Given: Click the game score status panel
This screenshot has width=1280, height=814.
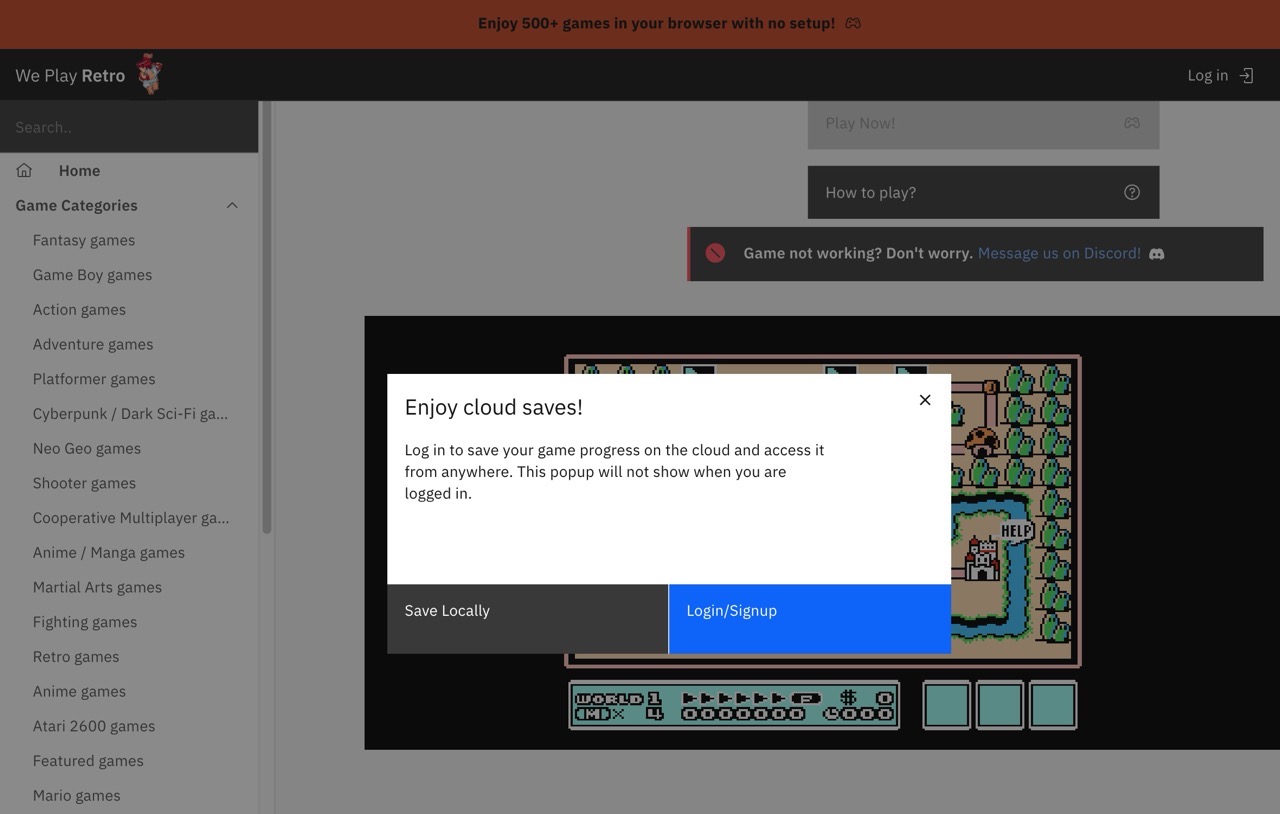Looking at the screenshot, I should tap(734, 705).
